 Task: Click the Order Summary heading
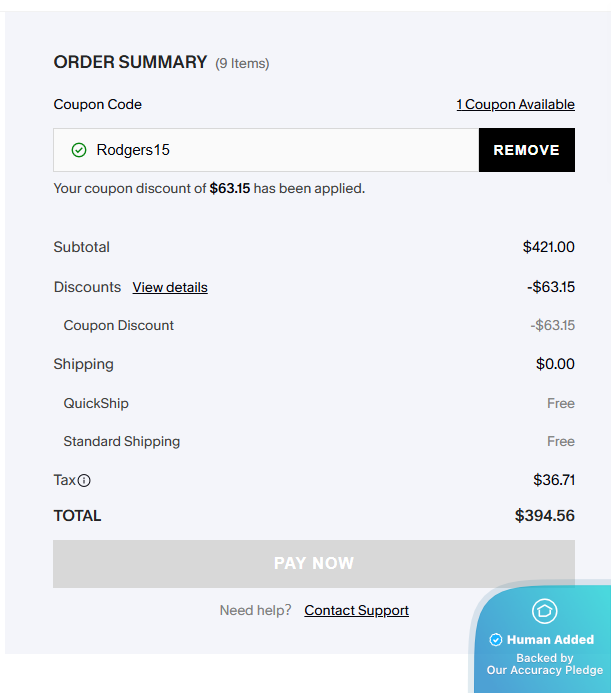click(x=130, y=62)
